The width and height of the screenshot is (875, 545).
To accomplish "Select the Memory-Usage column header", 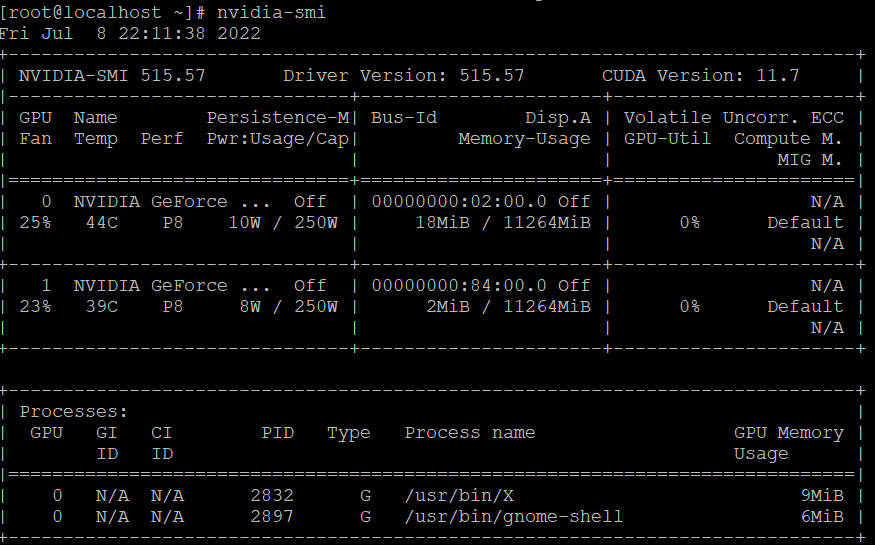I will [x=524, y=138].
